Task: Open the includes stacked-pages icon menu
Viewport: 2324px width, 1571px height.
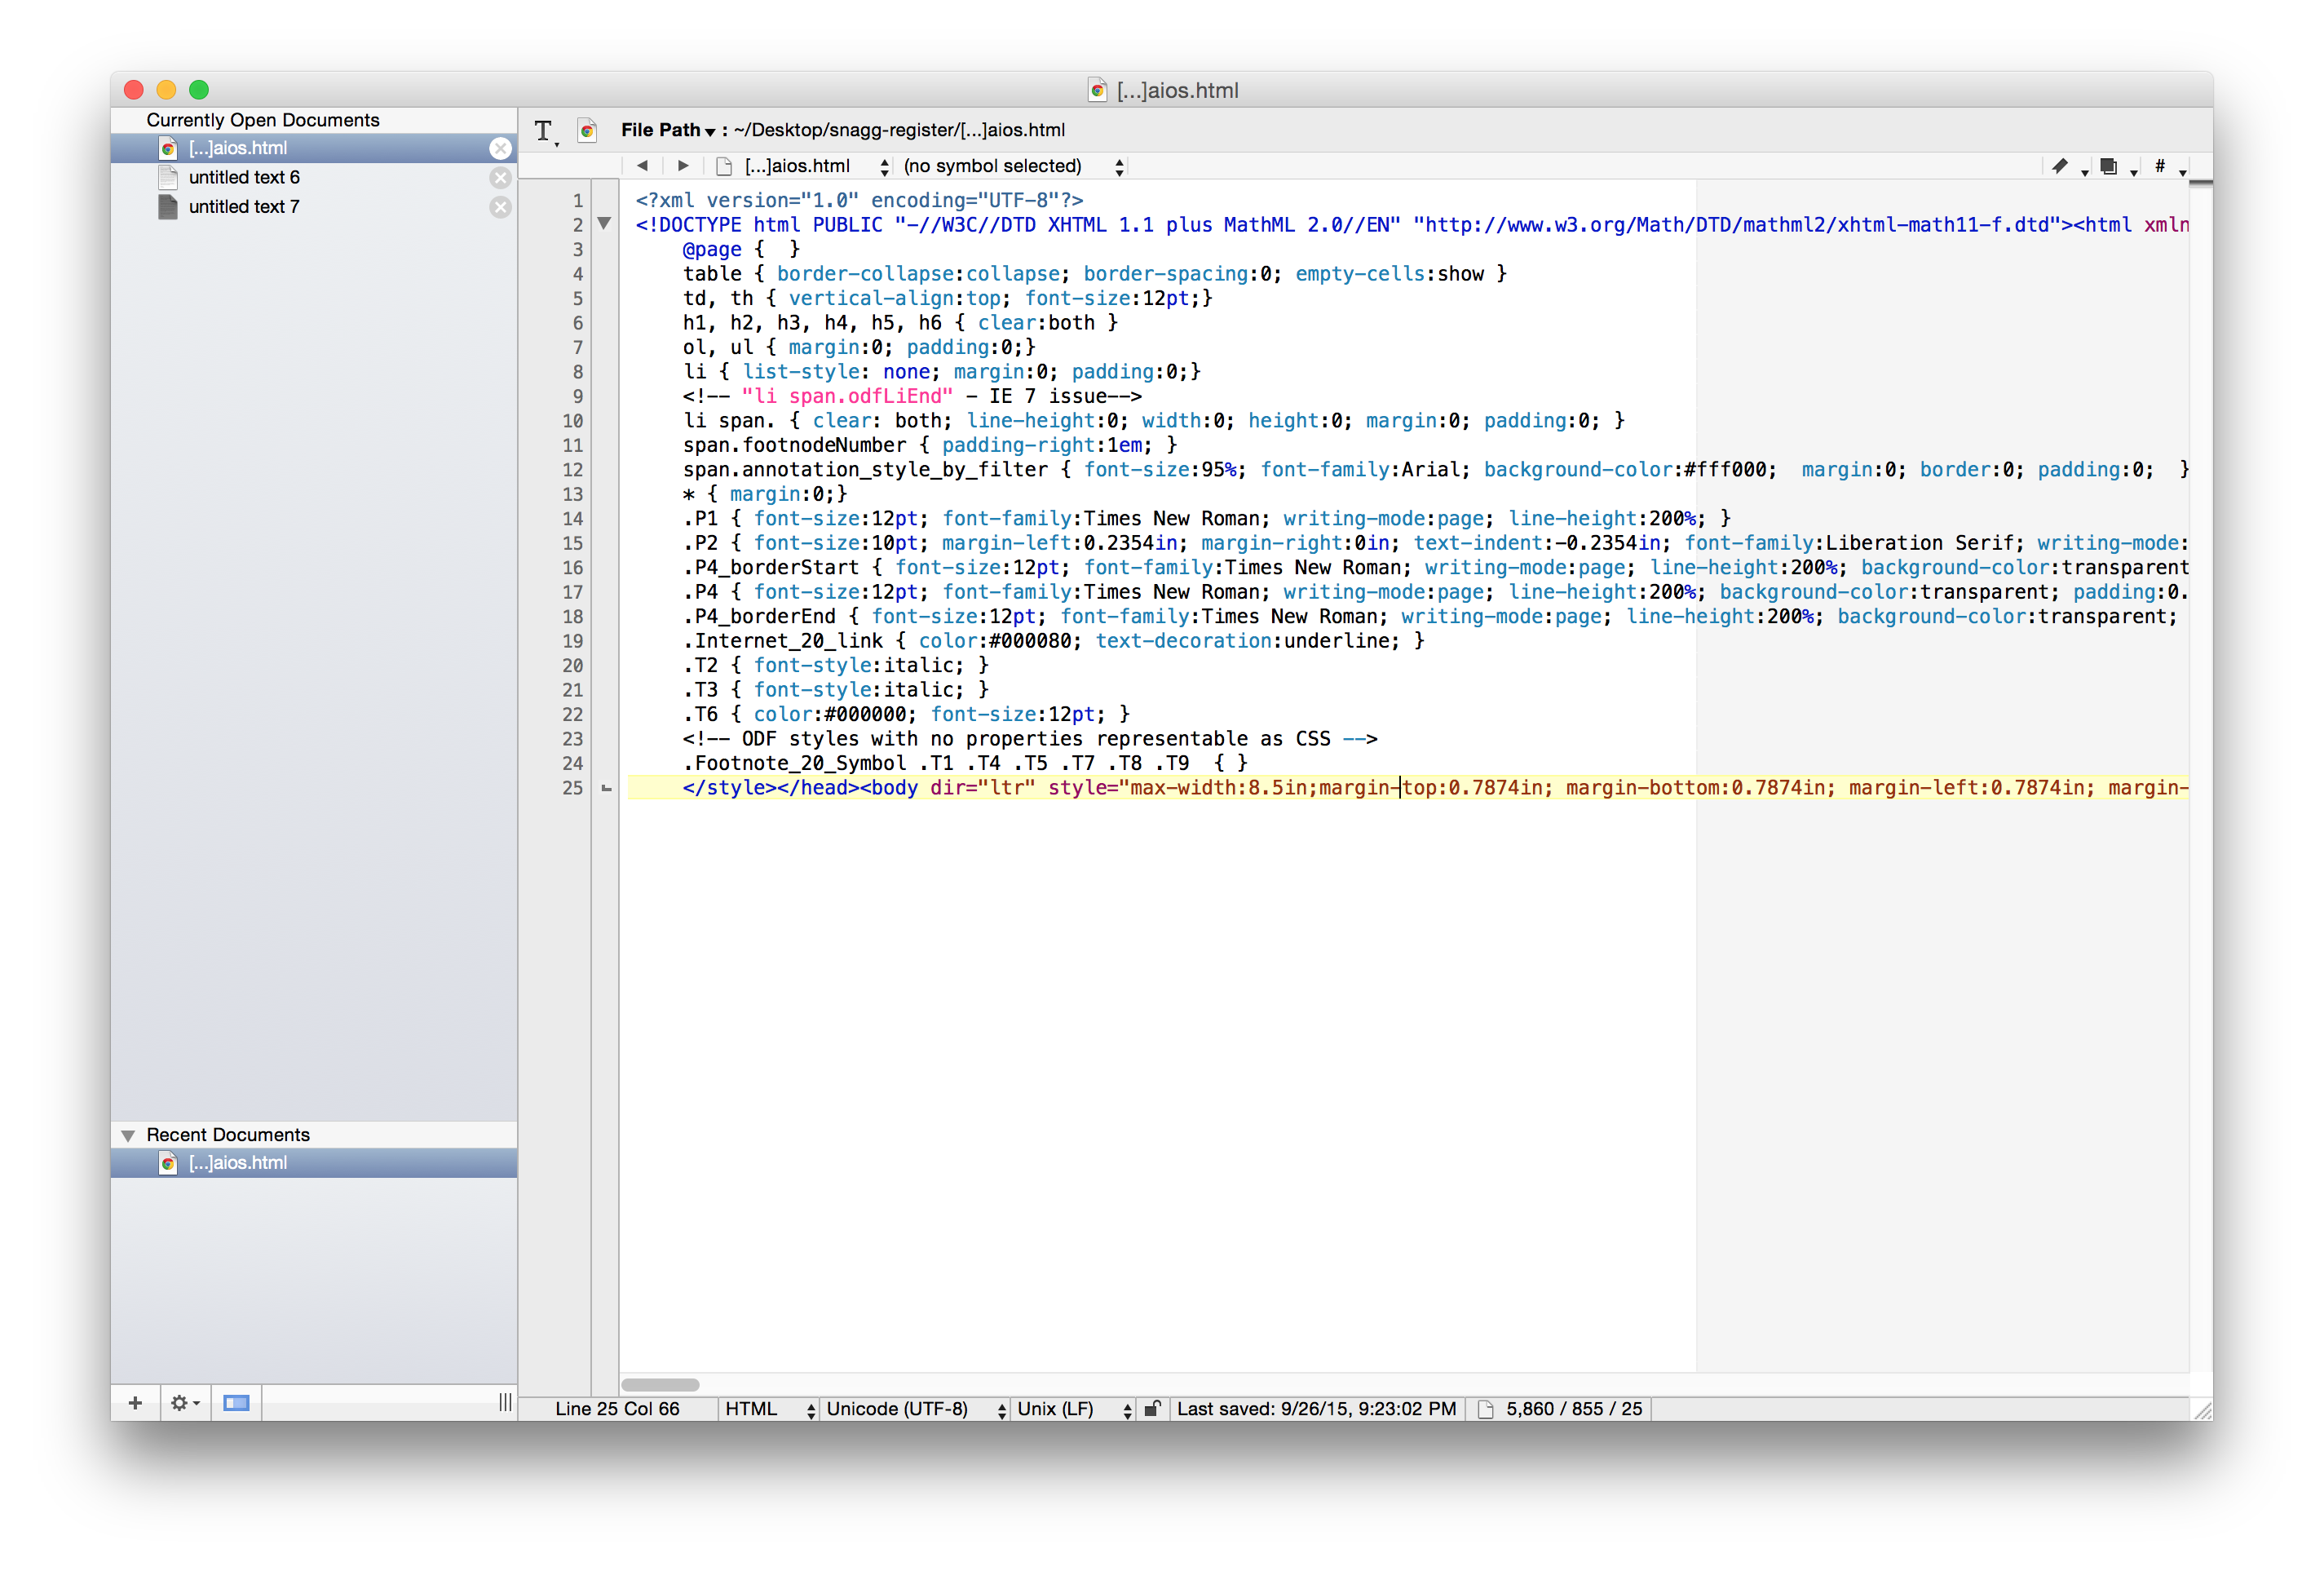Action: [2109, 166]
